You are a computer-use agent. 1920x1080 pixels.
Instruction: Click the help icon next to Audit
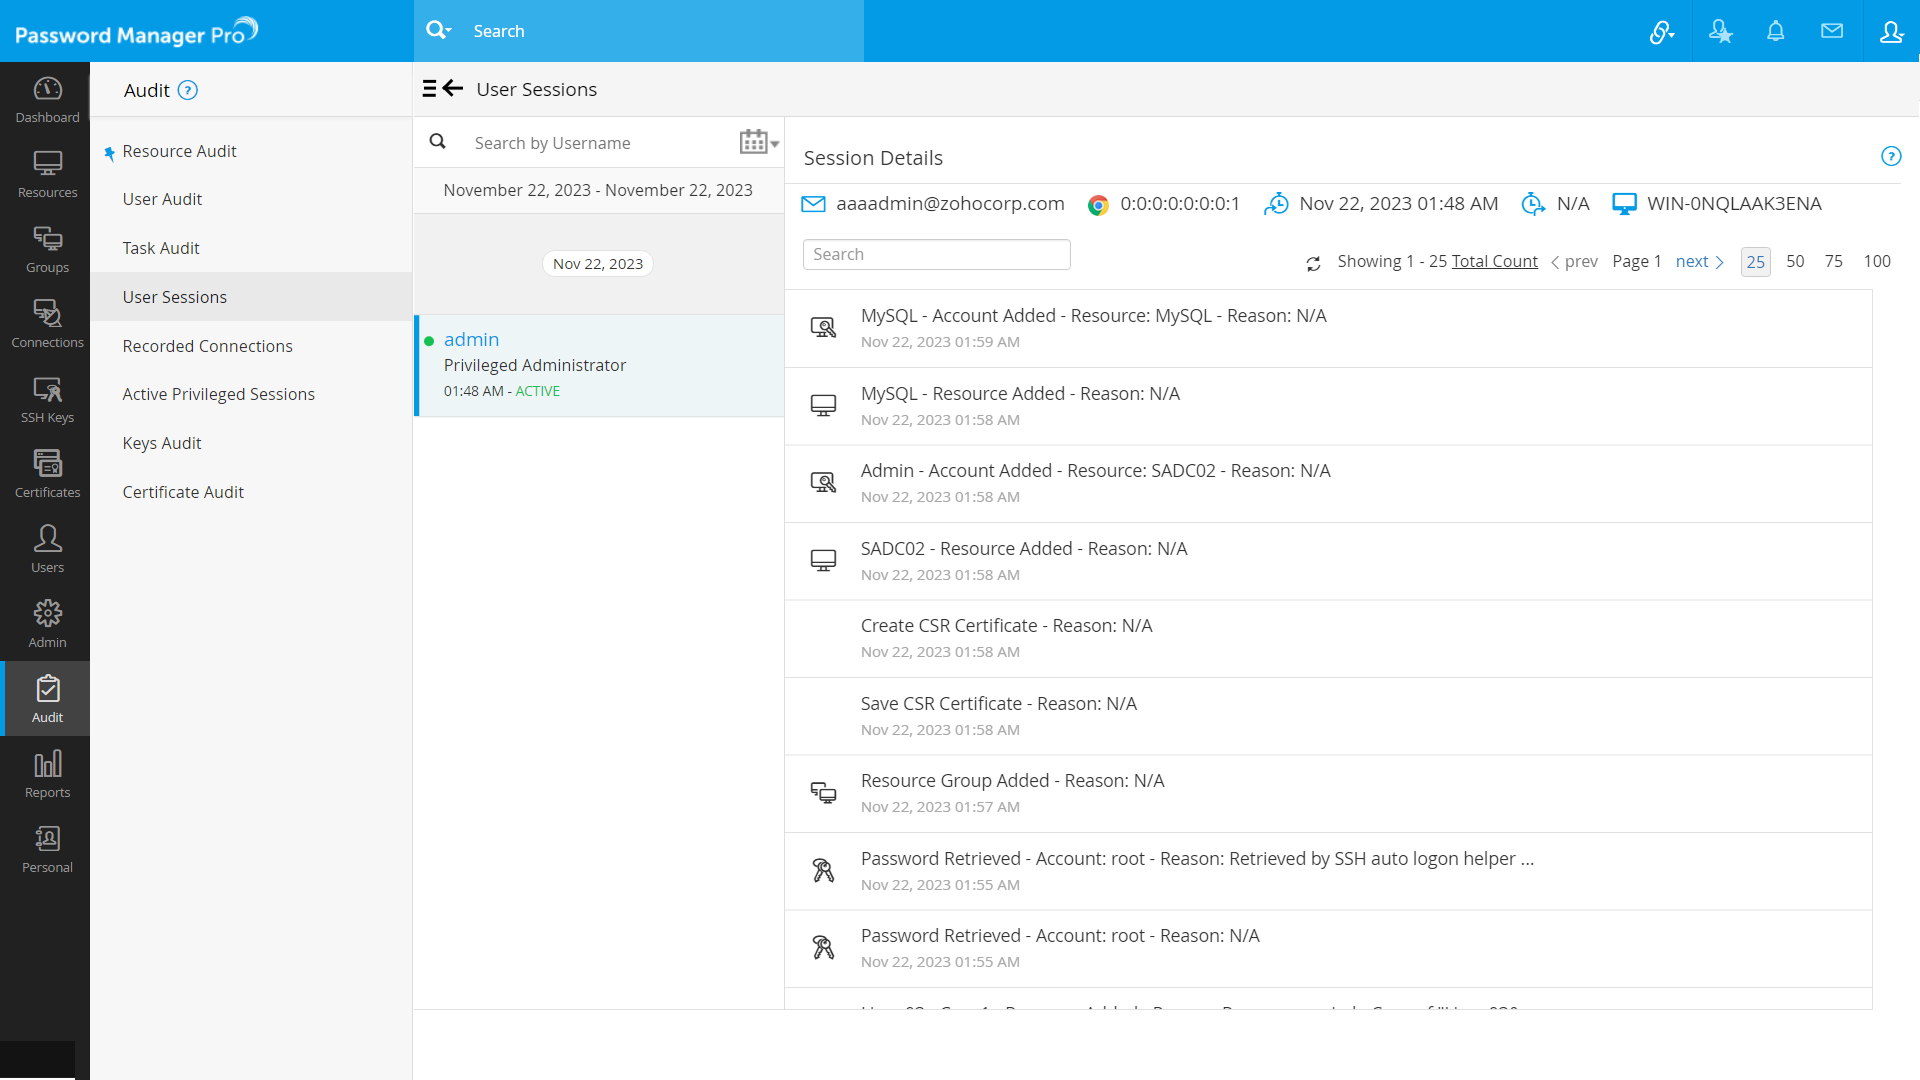coord(189,90)
